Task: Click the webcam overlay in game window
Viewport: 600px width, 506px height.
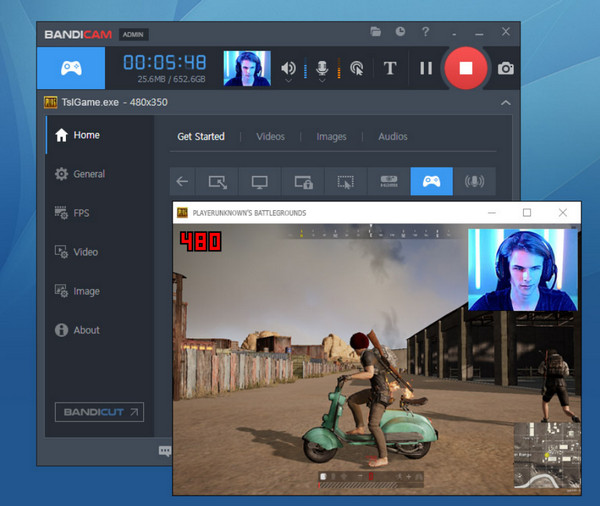Action: (x=523, y=270)
